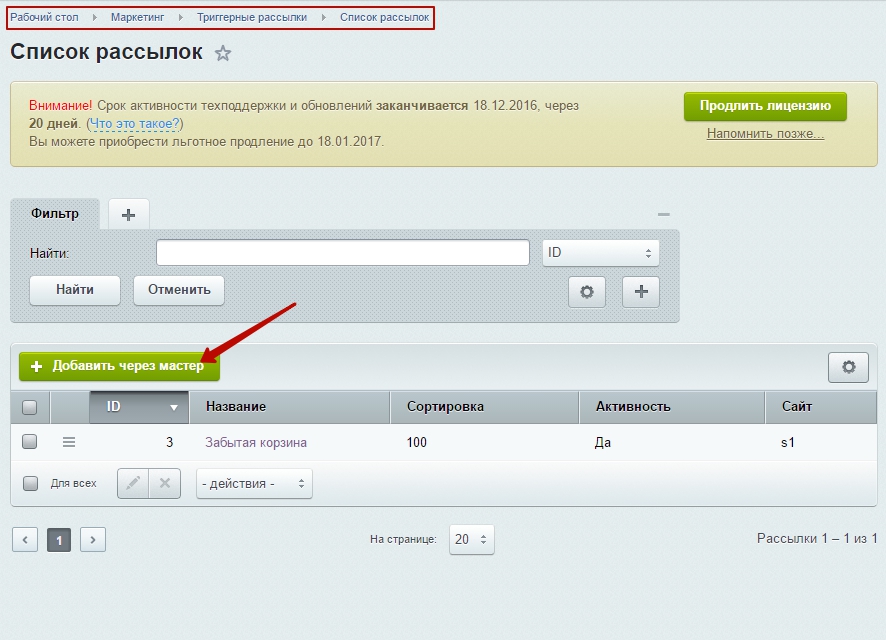Open the ID search field dropdown
The height and width of the screenshot is (640, 886).
click(601, 252)
